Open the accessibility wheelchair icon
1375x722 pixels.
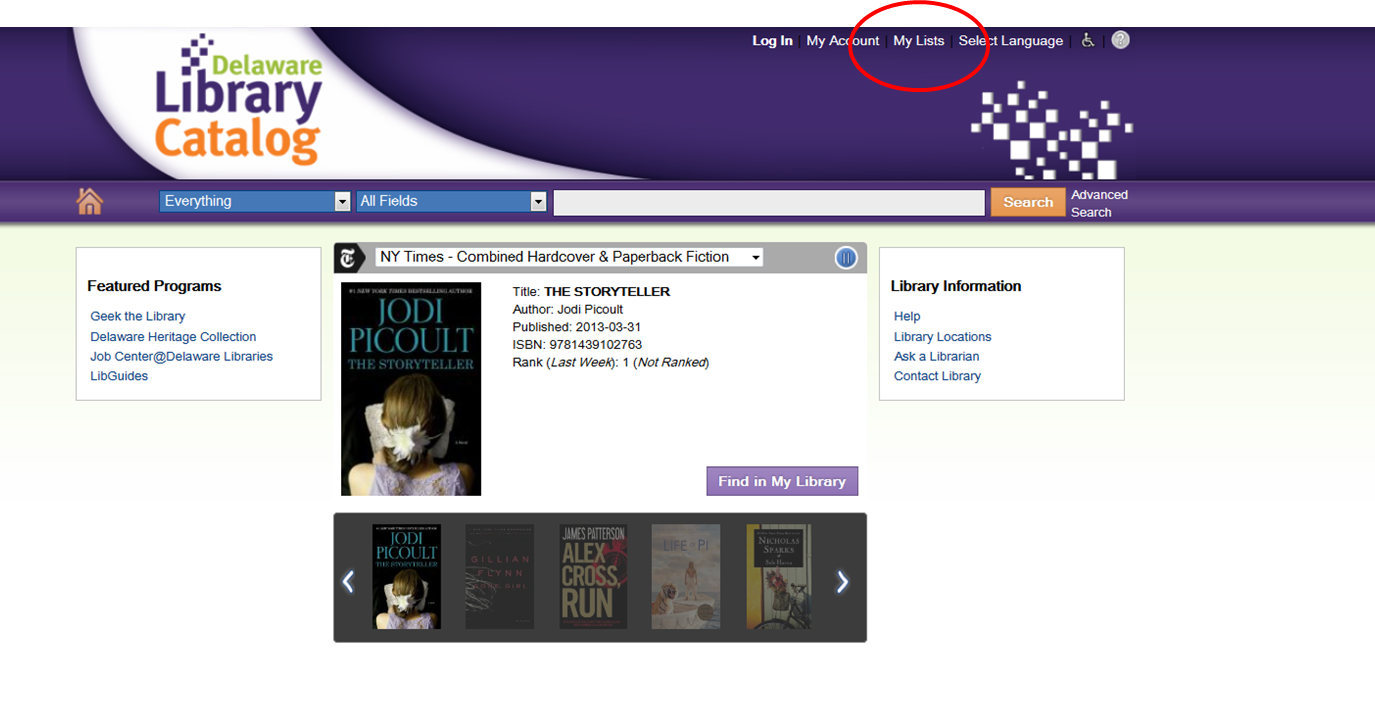[1087, 41]
